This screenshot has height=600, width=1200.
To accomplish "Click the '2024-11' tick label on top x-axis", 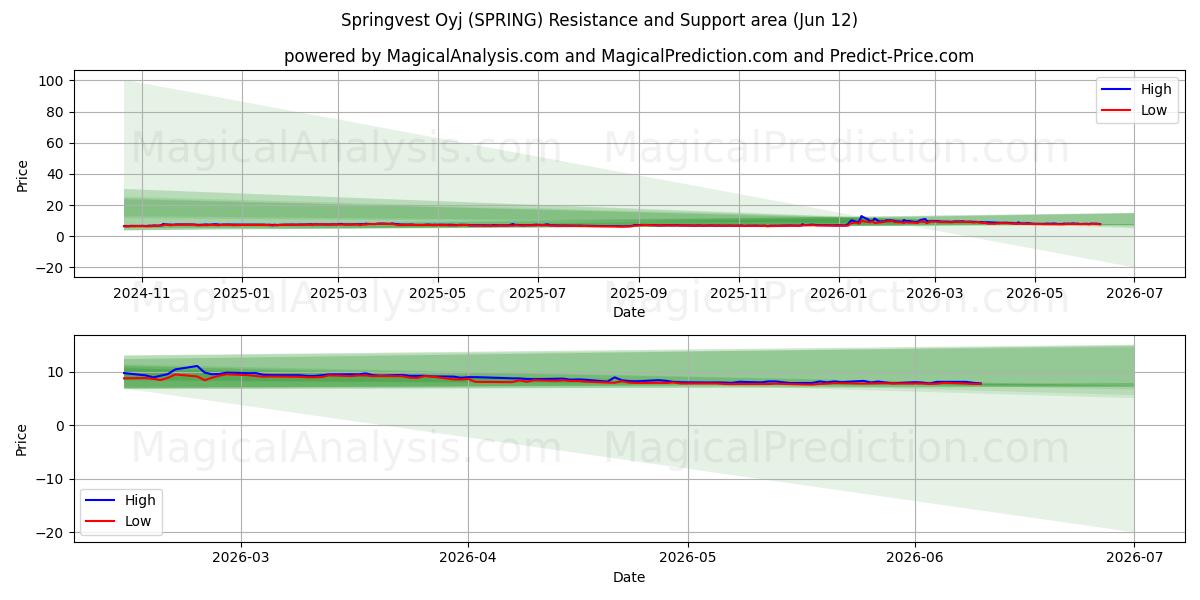I will (141, 293).
